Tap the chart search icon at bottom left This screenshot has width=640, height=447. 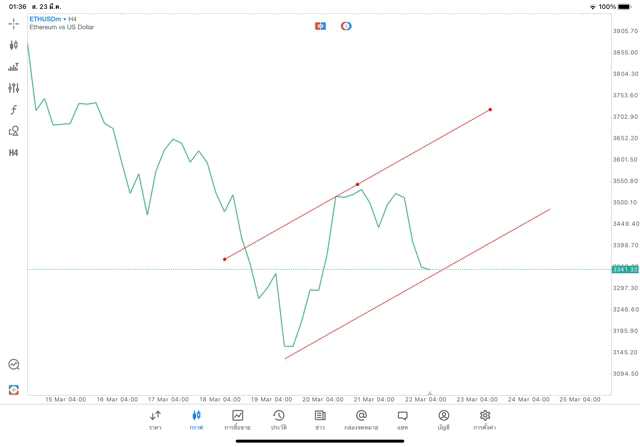(x=14, y=365)
